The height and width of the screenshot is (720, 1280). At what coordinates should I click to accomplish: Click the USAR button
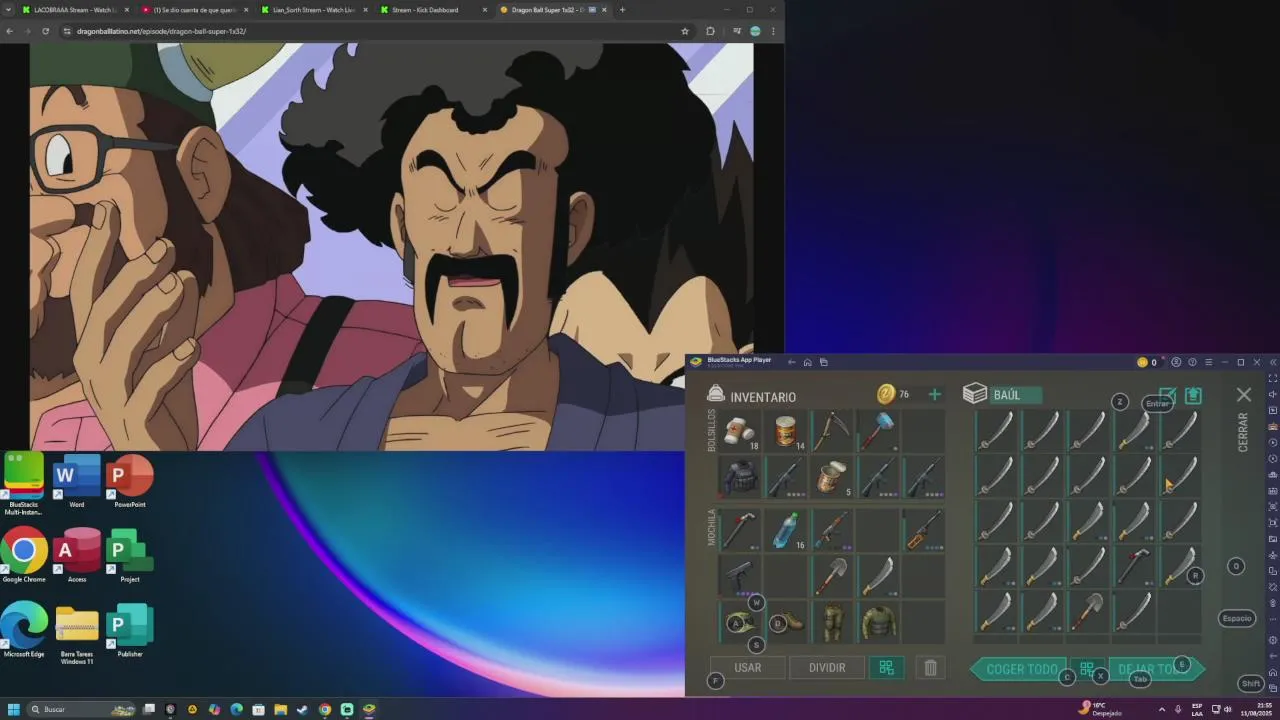[x=747, y=668]
